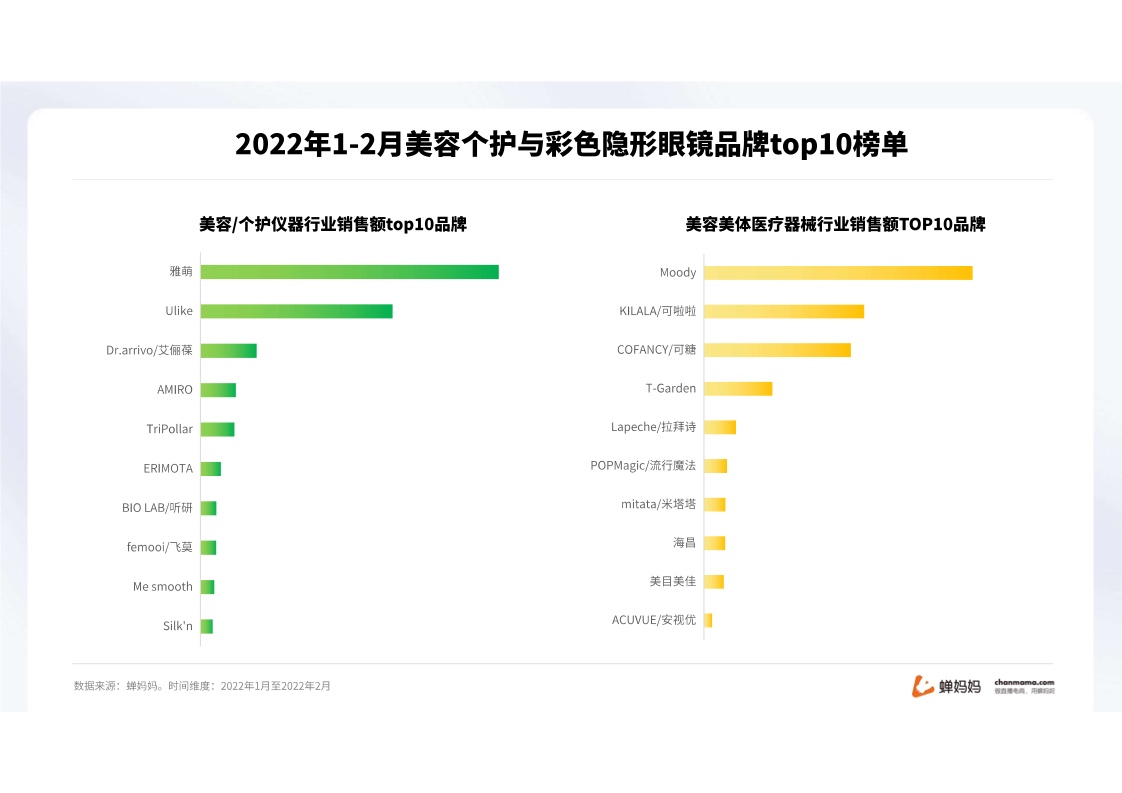Click the main heading 2022年1-2月美容个护 title
Screen dimensions: 1122x793
(571, 145)
